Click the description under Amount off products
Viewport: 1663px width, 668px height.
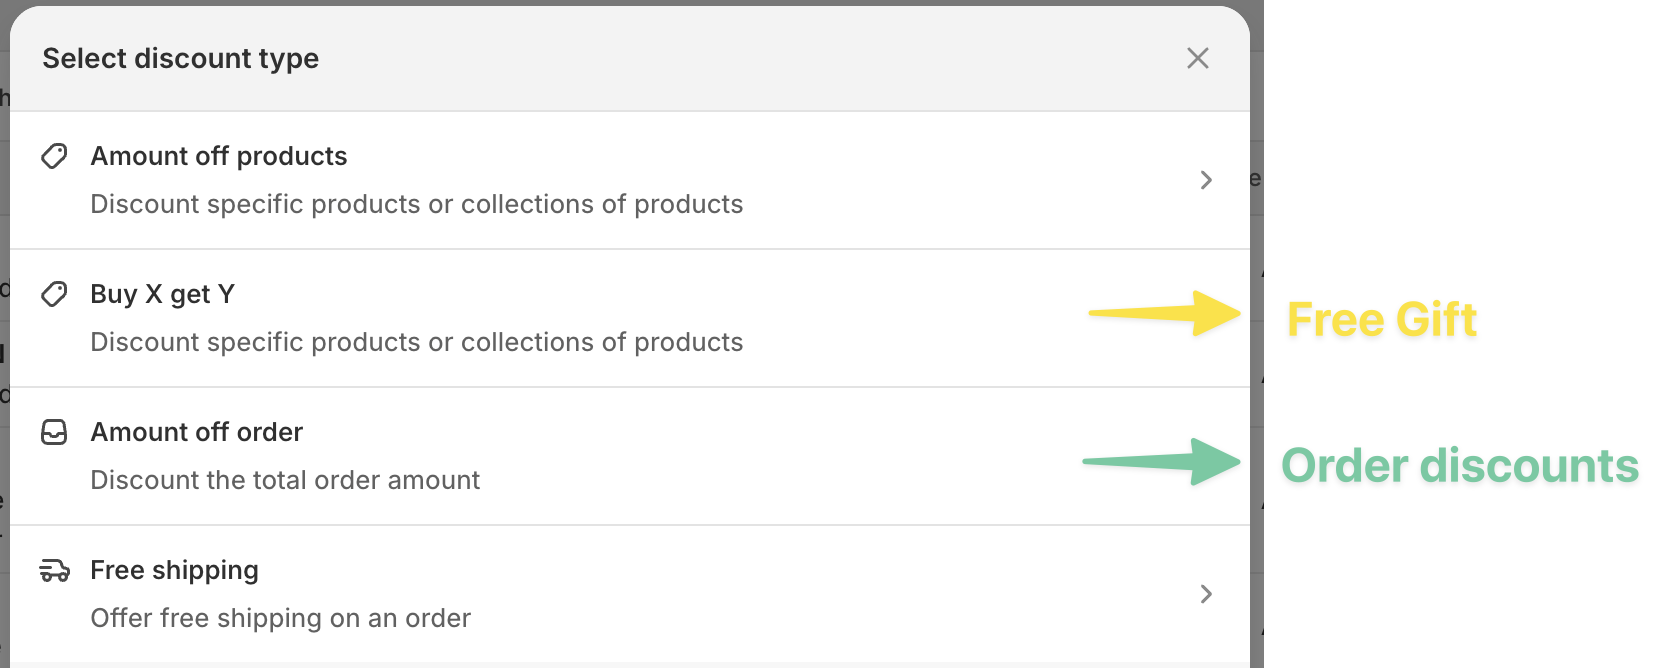[x=416, y=204]
